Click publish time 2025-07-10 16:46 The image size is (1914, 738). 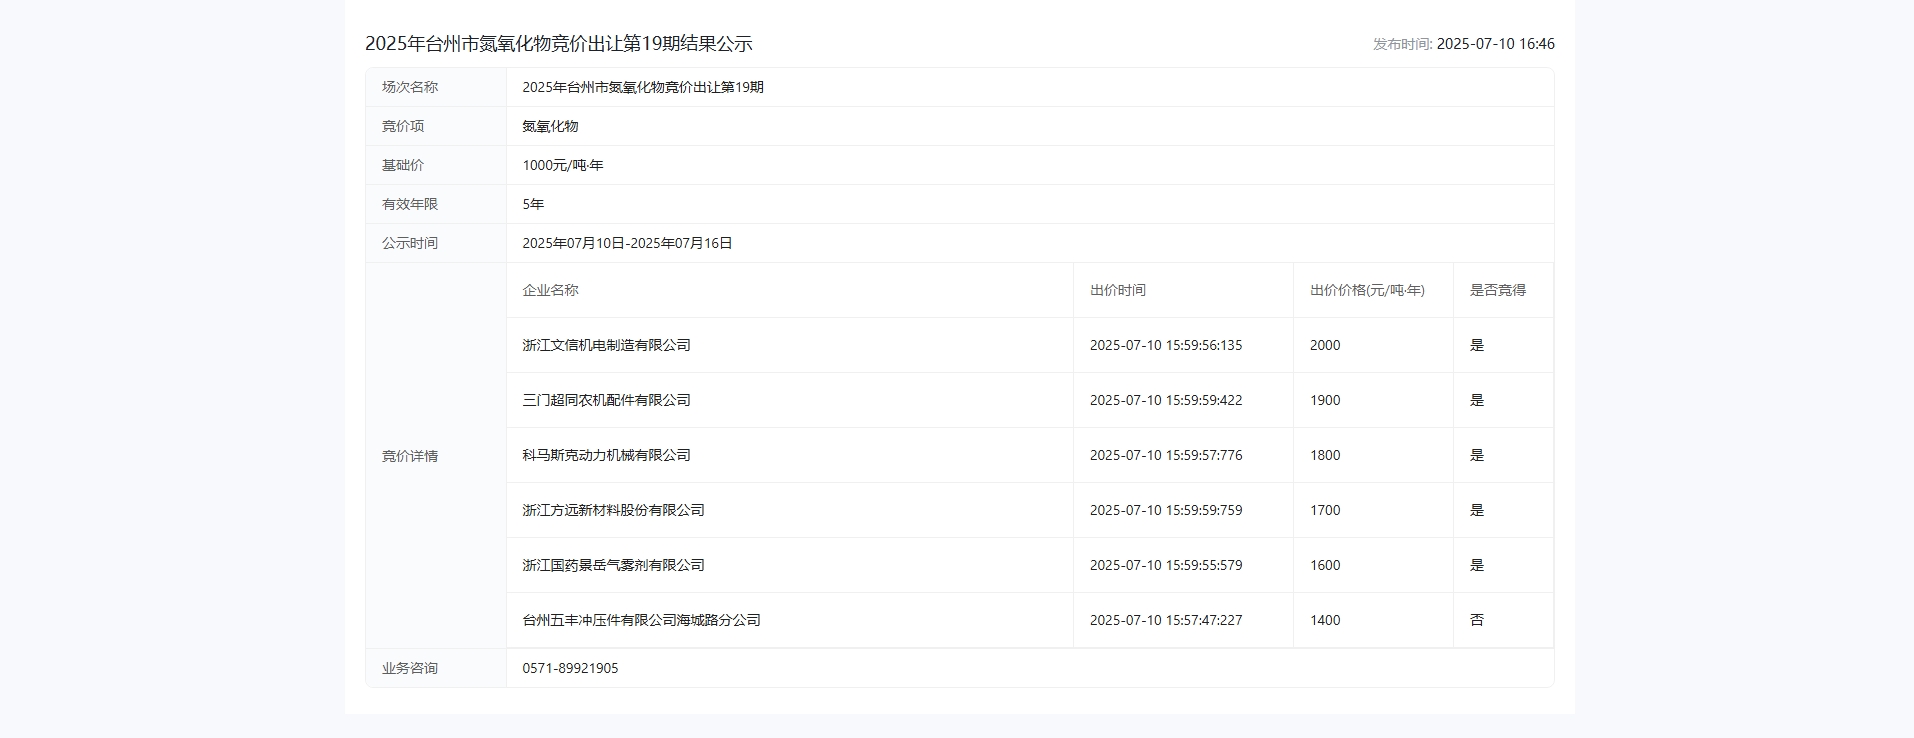(1495, 44)
